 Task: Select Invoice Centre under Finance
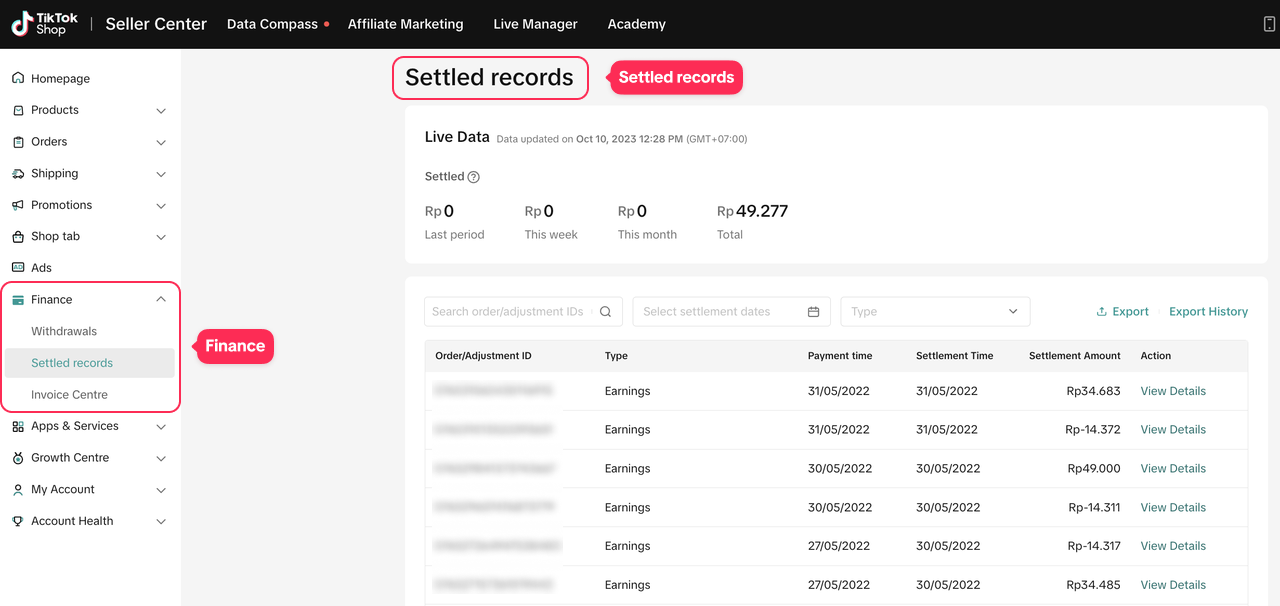click(69, 395)
